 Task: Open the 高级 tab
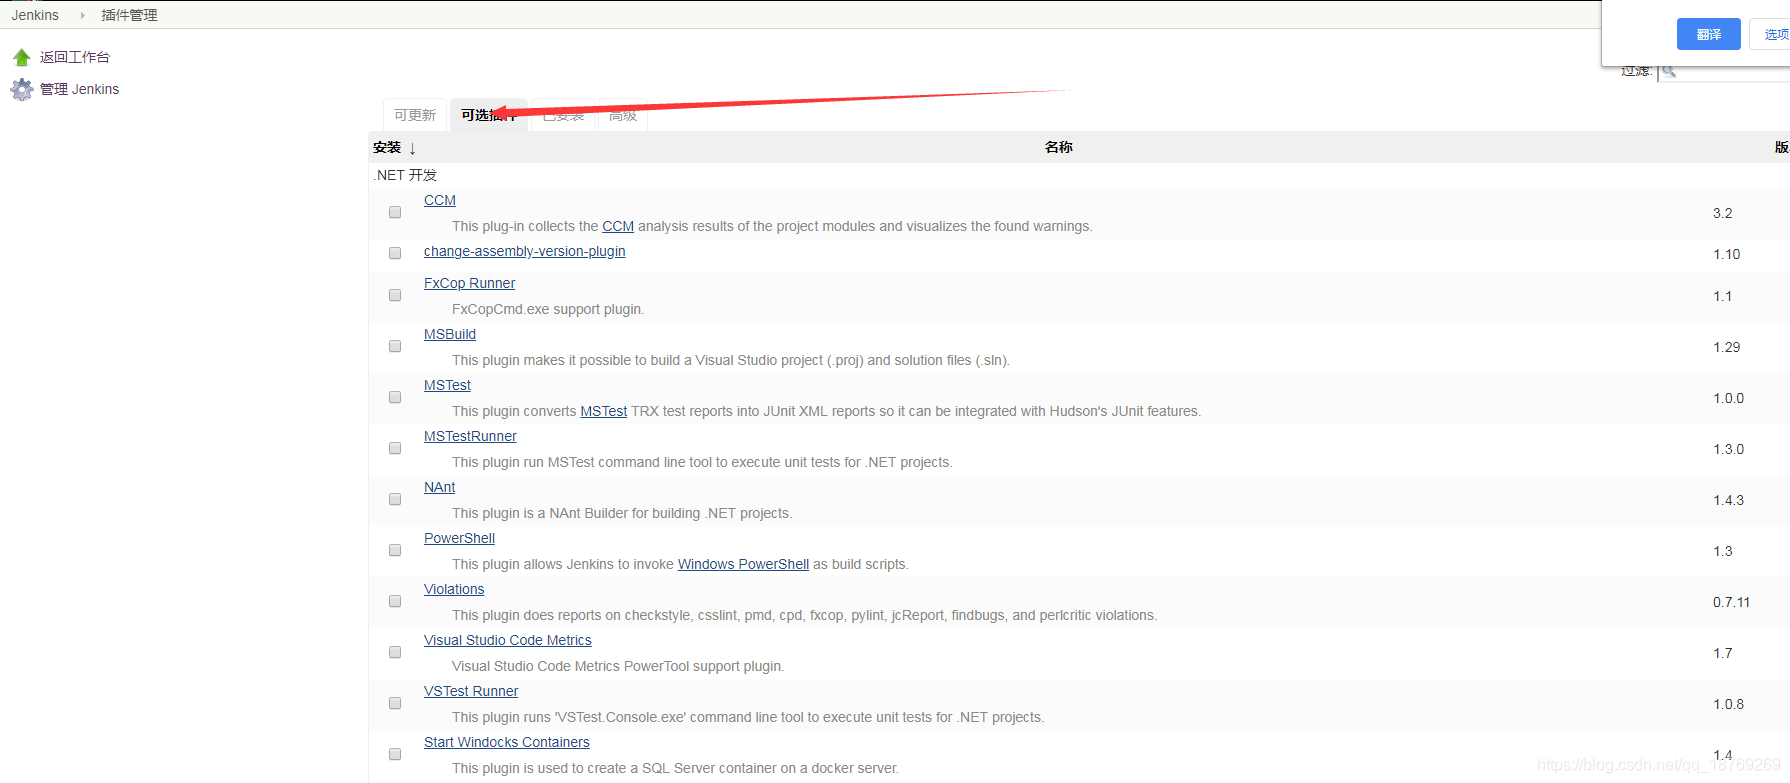623,115
